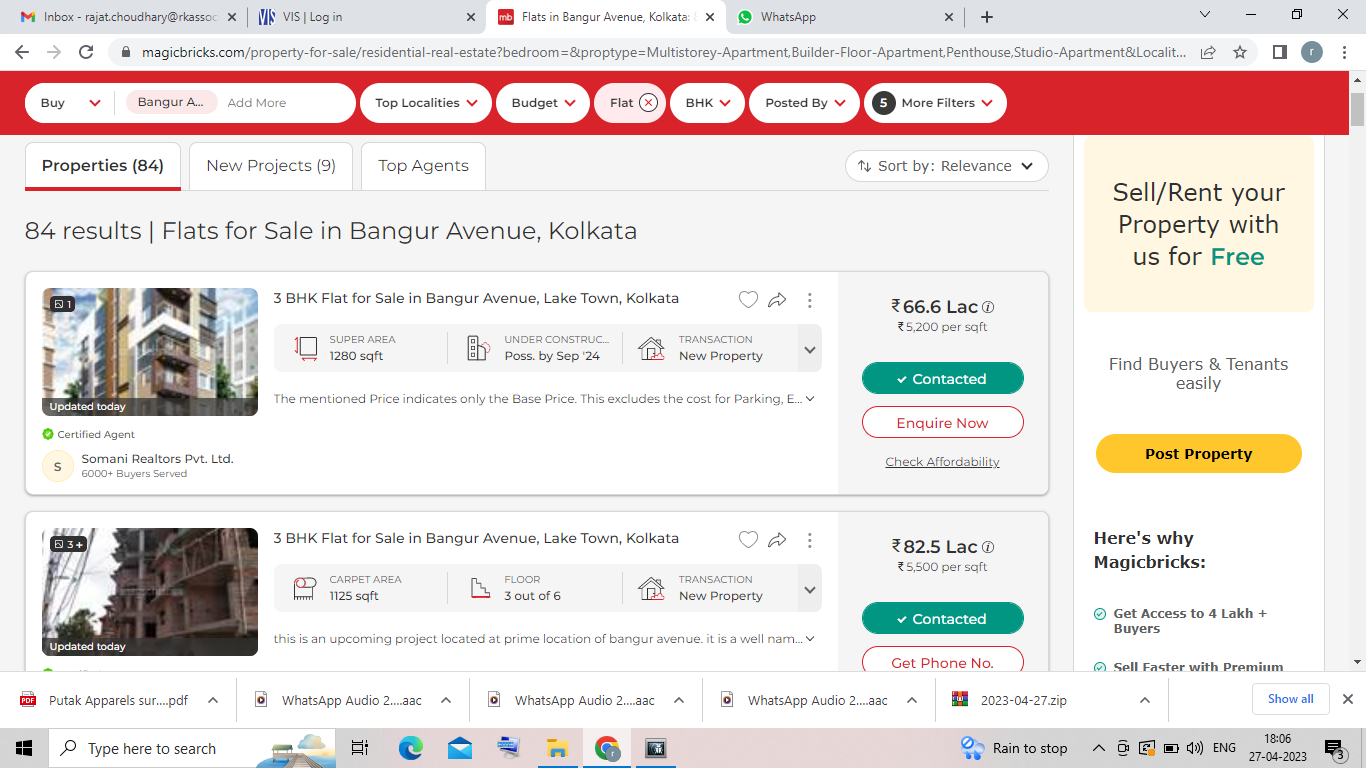
Task: Open the BHK filter dropdown
Action: 708,103
